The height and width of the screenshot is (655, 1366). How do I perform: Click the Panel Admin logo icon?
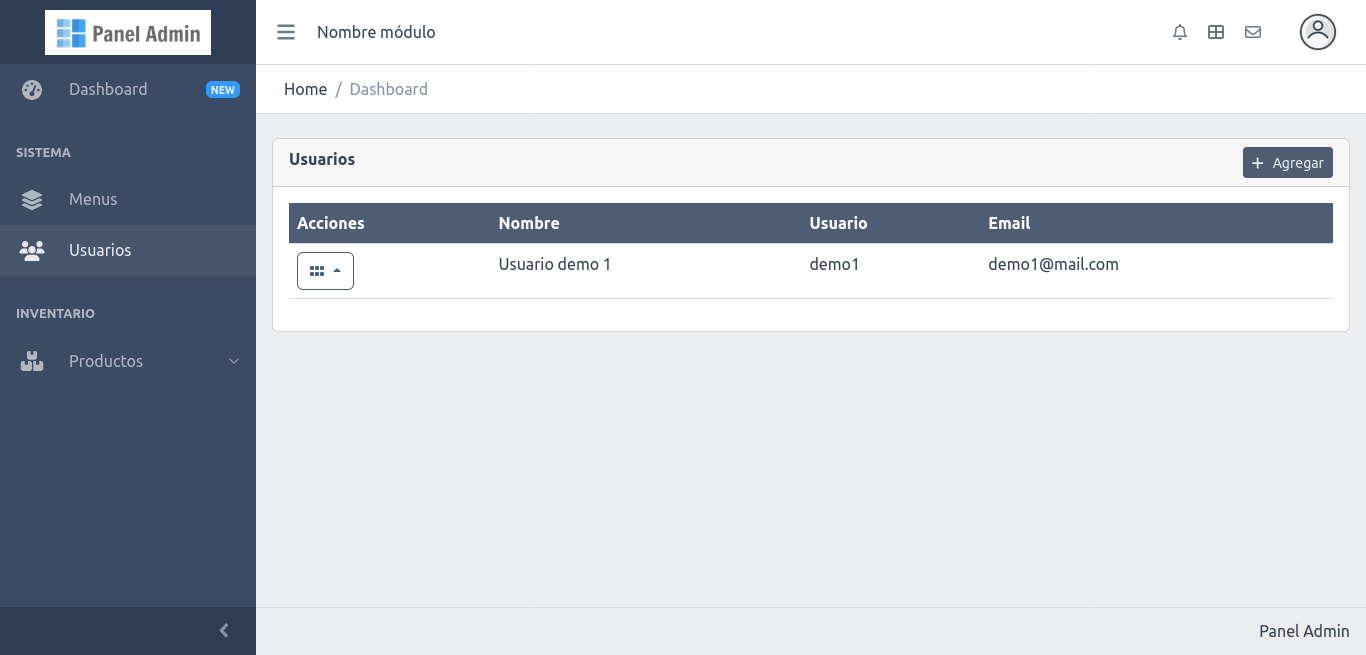coord(70,32)
